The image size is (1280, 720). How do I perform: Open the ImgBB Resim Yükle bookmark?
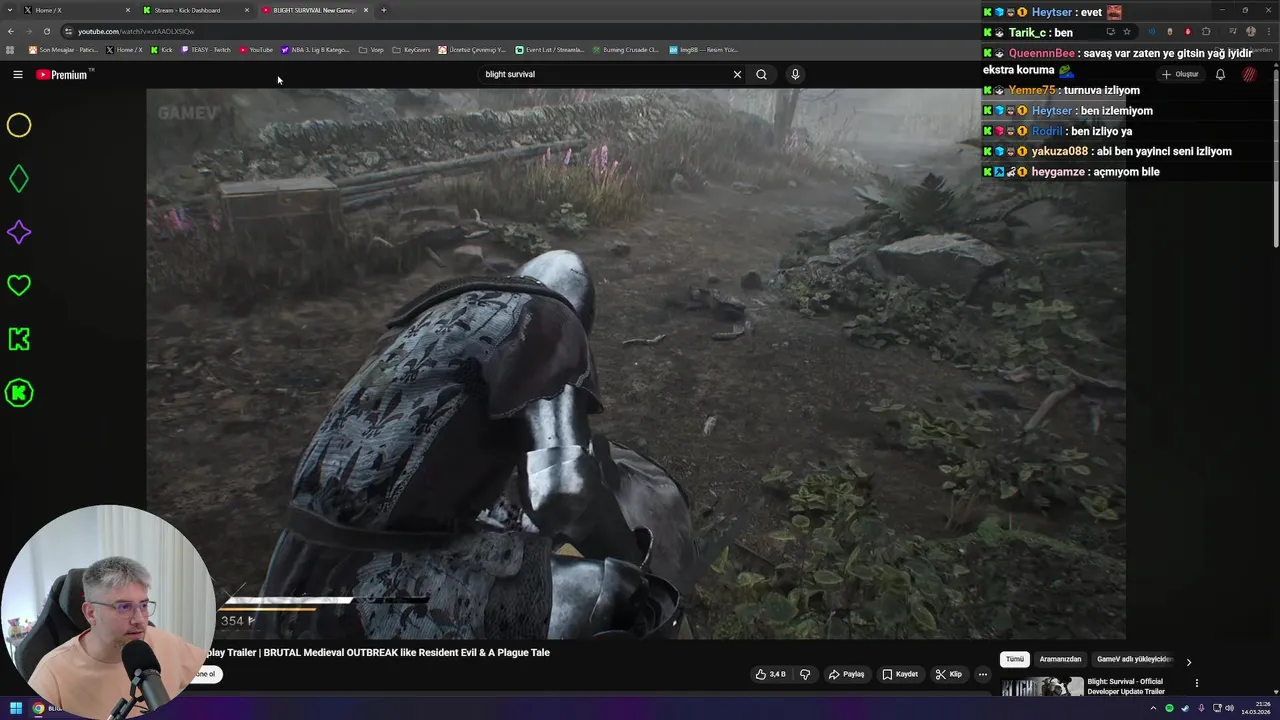pyautogui.click(x=704, y=49)
